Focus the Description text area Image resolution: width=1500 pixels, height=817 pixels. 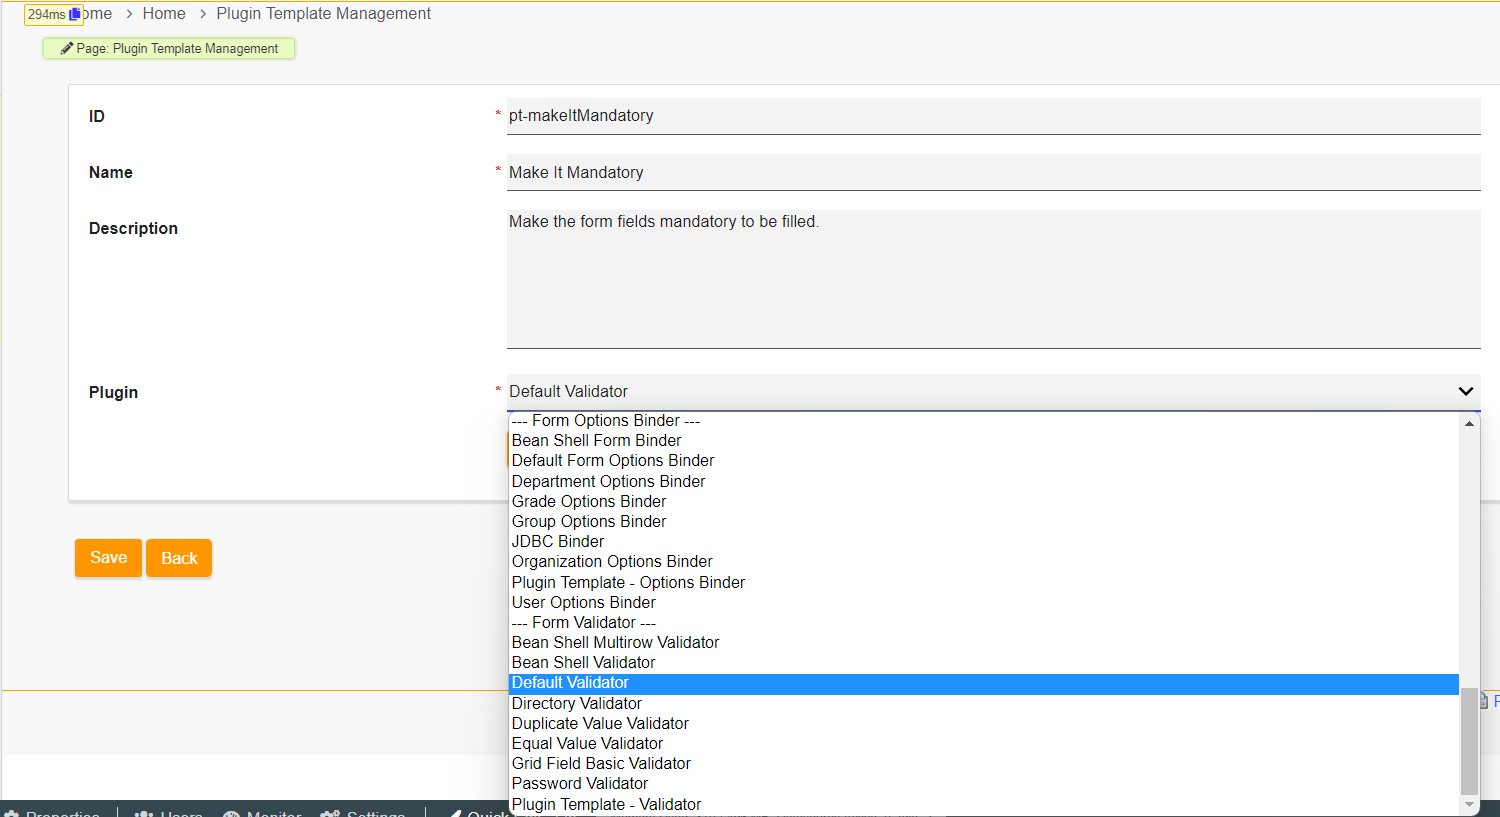point(994,279)
